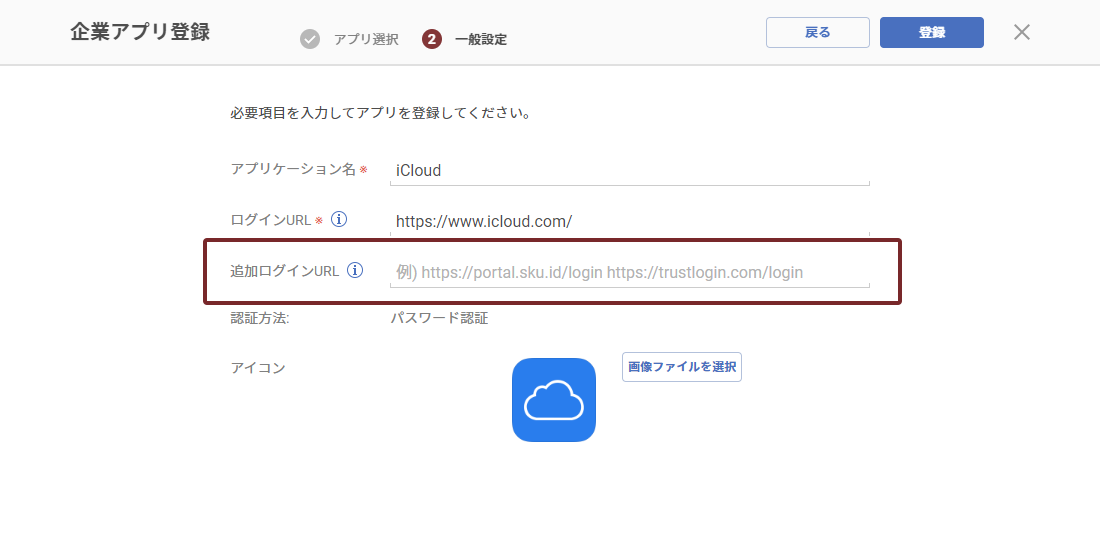Click the 画像ファイルを選択 button
The height and width of the screenshot is (548, 1100).
(682, 367)
